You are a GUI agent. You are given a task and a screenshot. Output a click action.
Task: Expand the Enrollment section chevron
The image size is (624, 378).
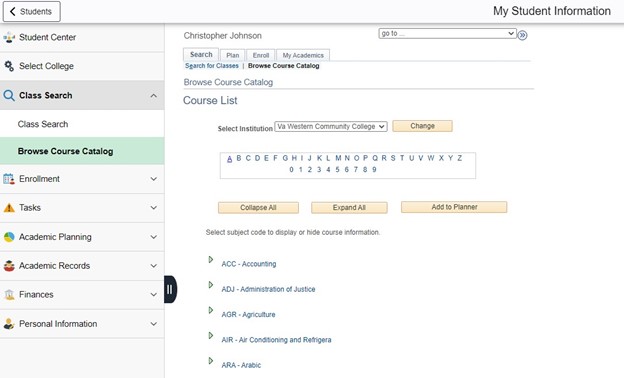coord(154,179)
